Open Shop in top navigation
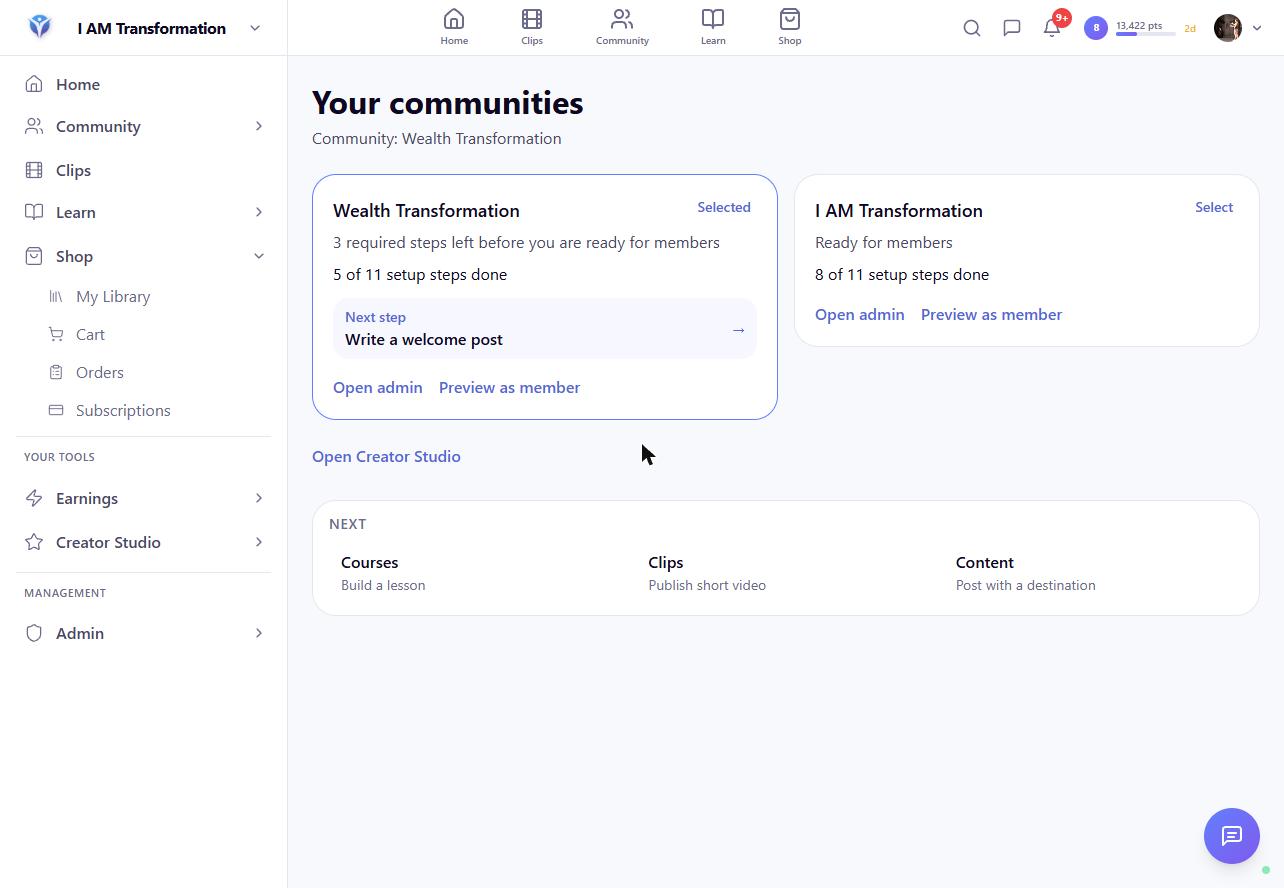 pyautogui.click(x=790, y=27)
